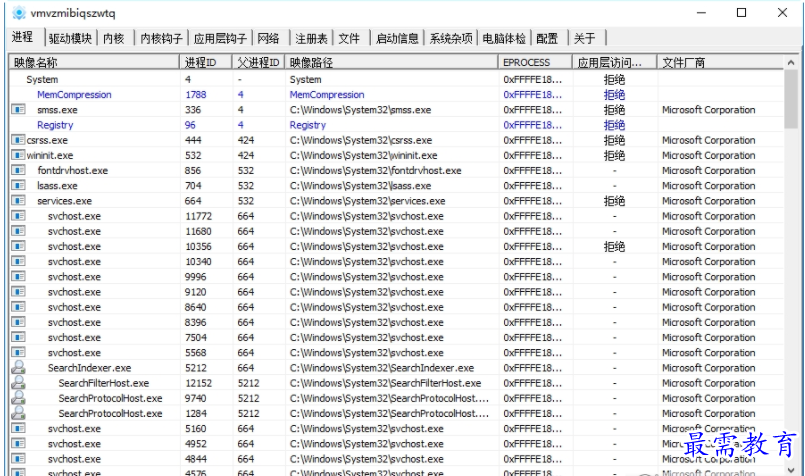Screen dimensions: 805x476
Task: Click icon of SearchProtocolHost.exe PID 1284
Action: point(18,413)
